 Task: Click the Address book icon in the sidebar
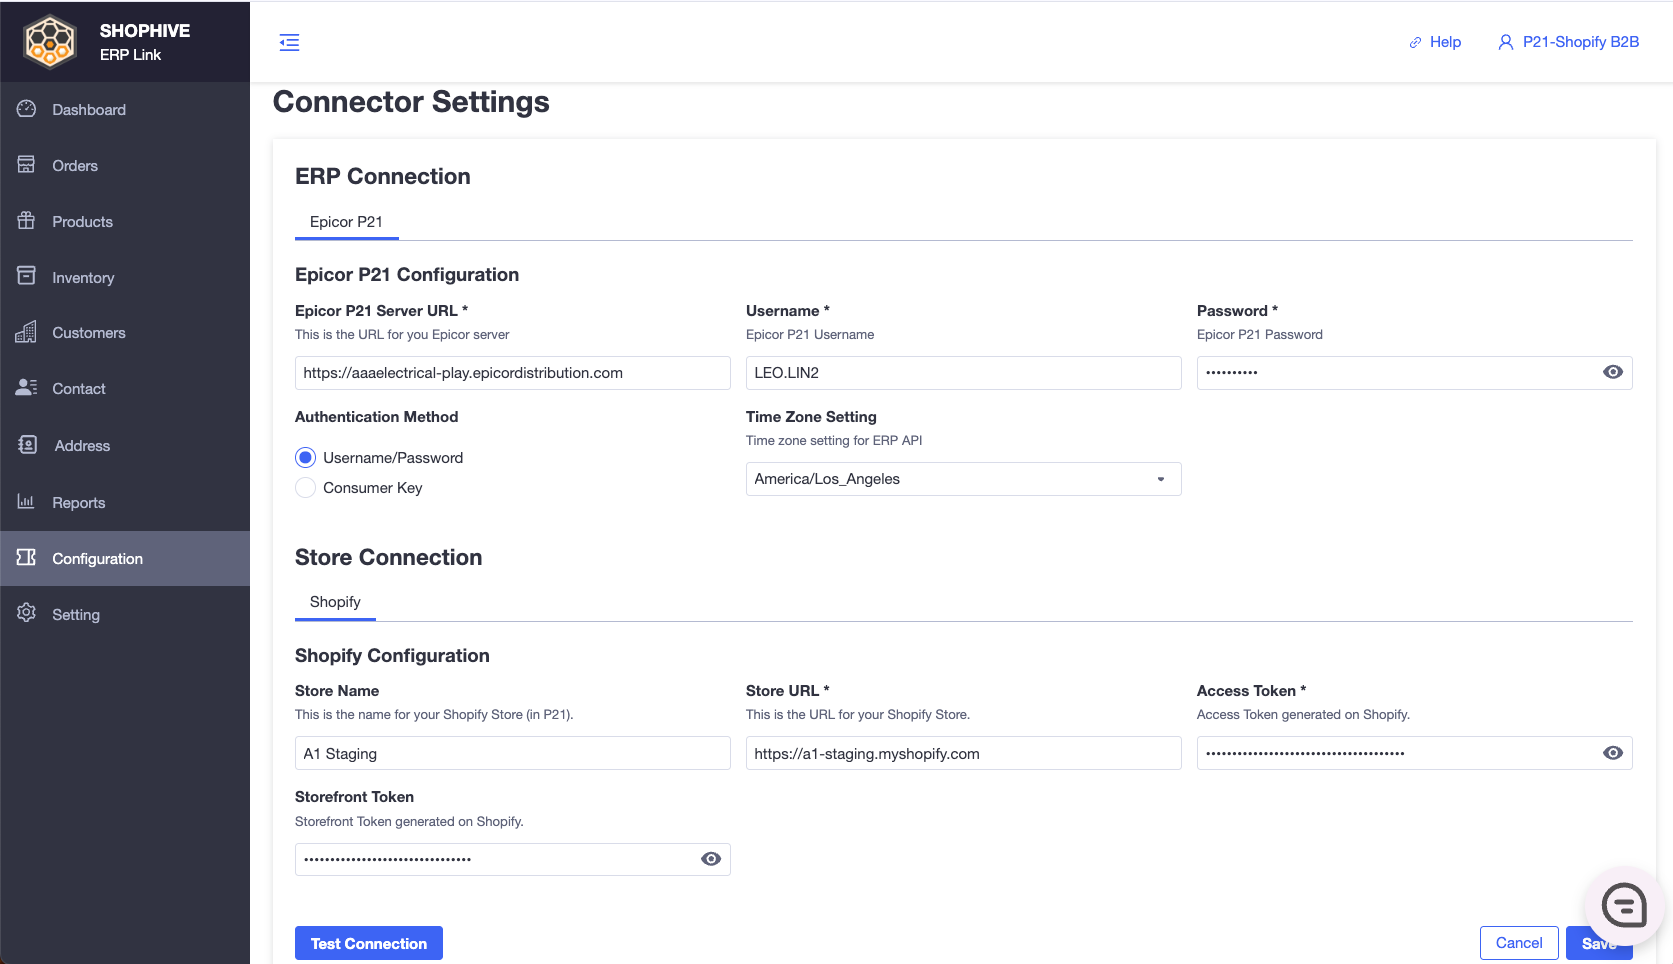[x=27, y=445]
